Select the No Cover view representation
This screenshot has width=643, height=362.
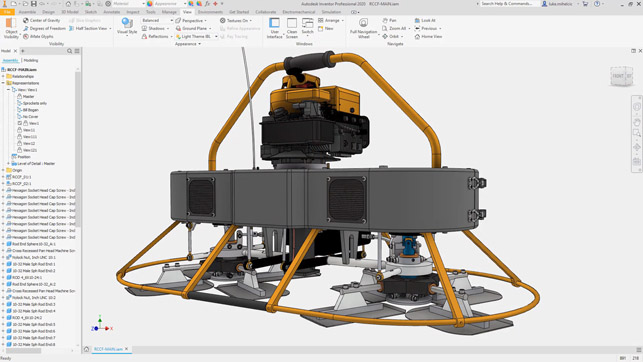(x=27, y=116)
